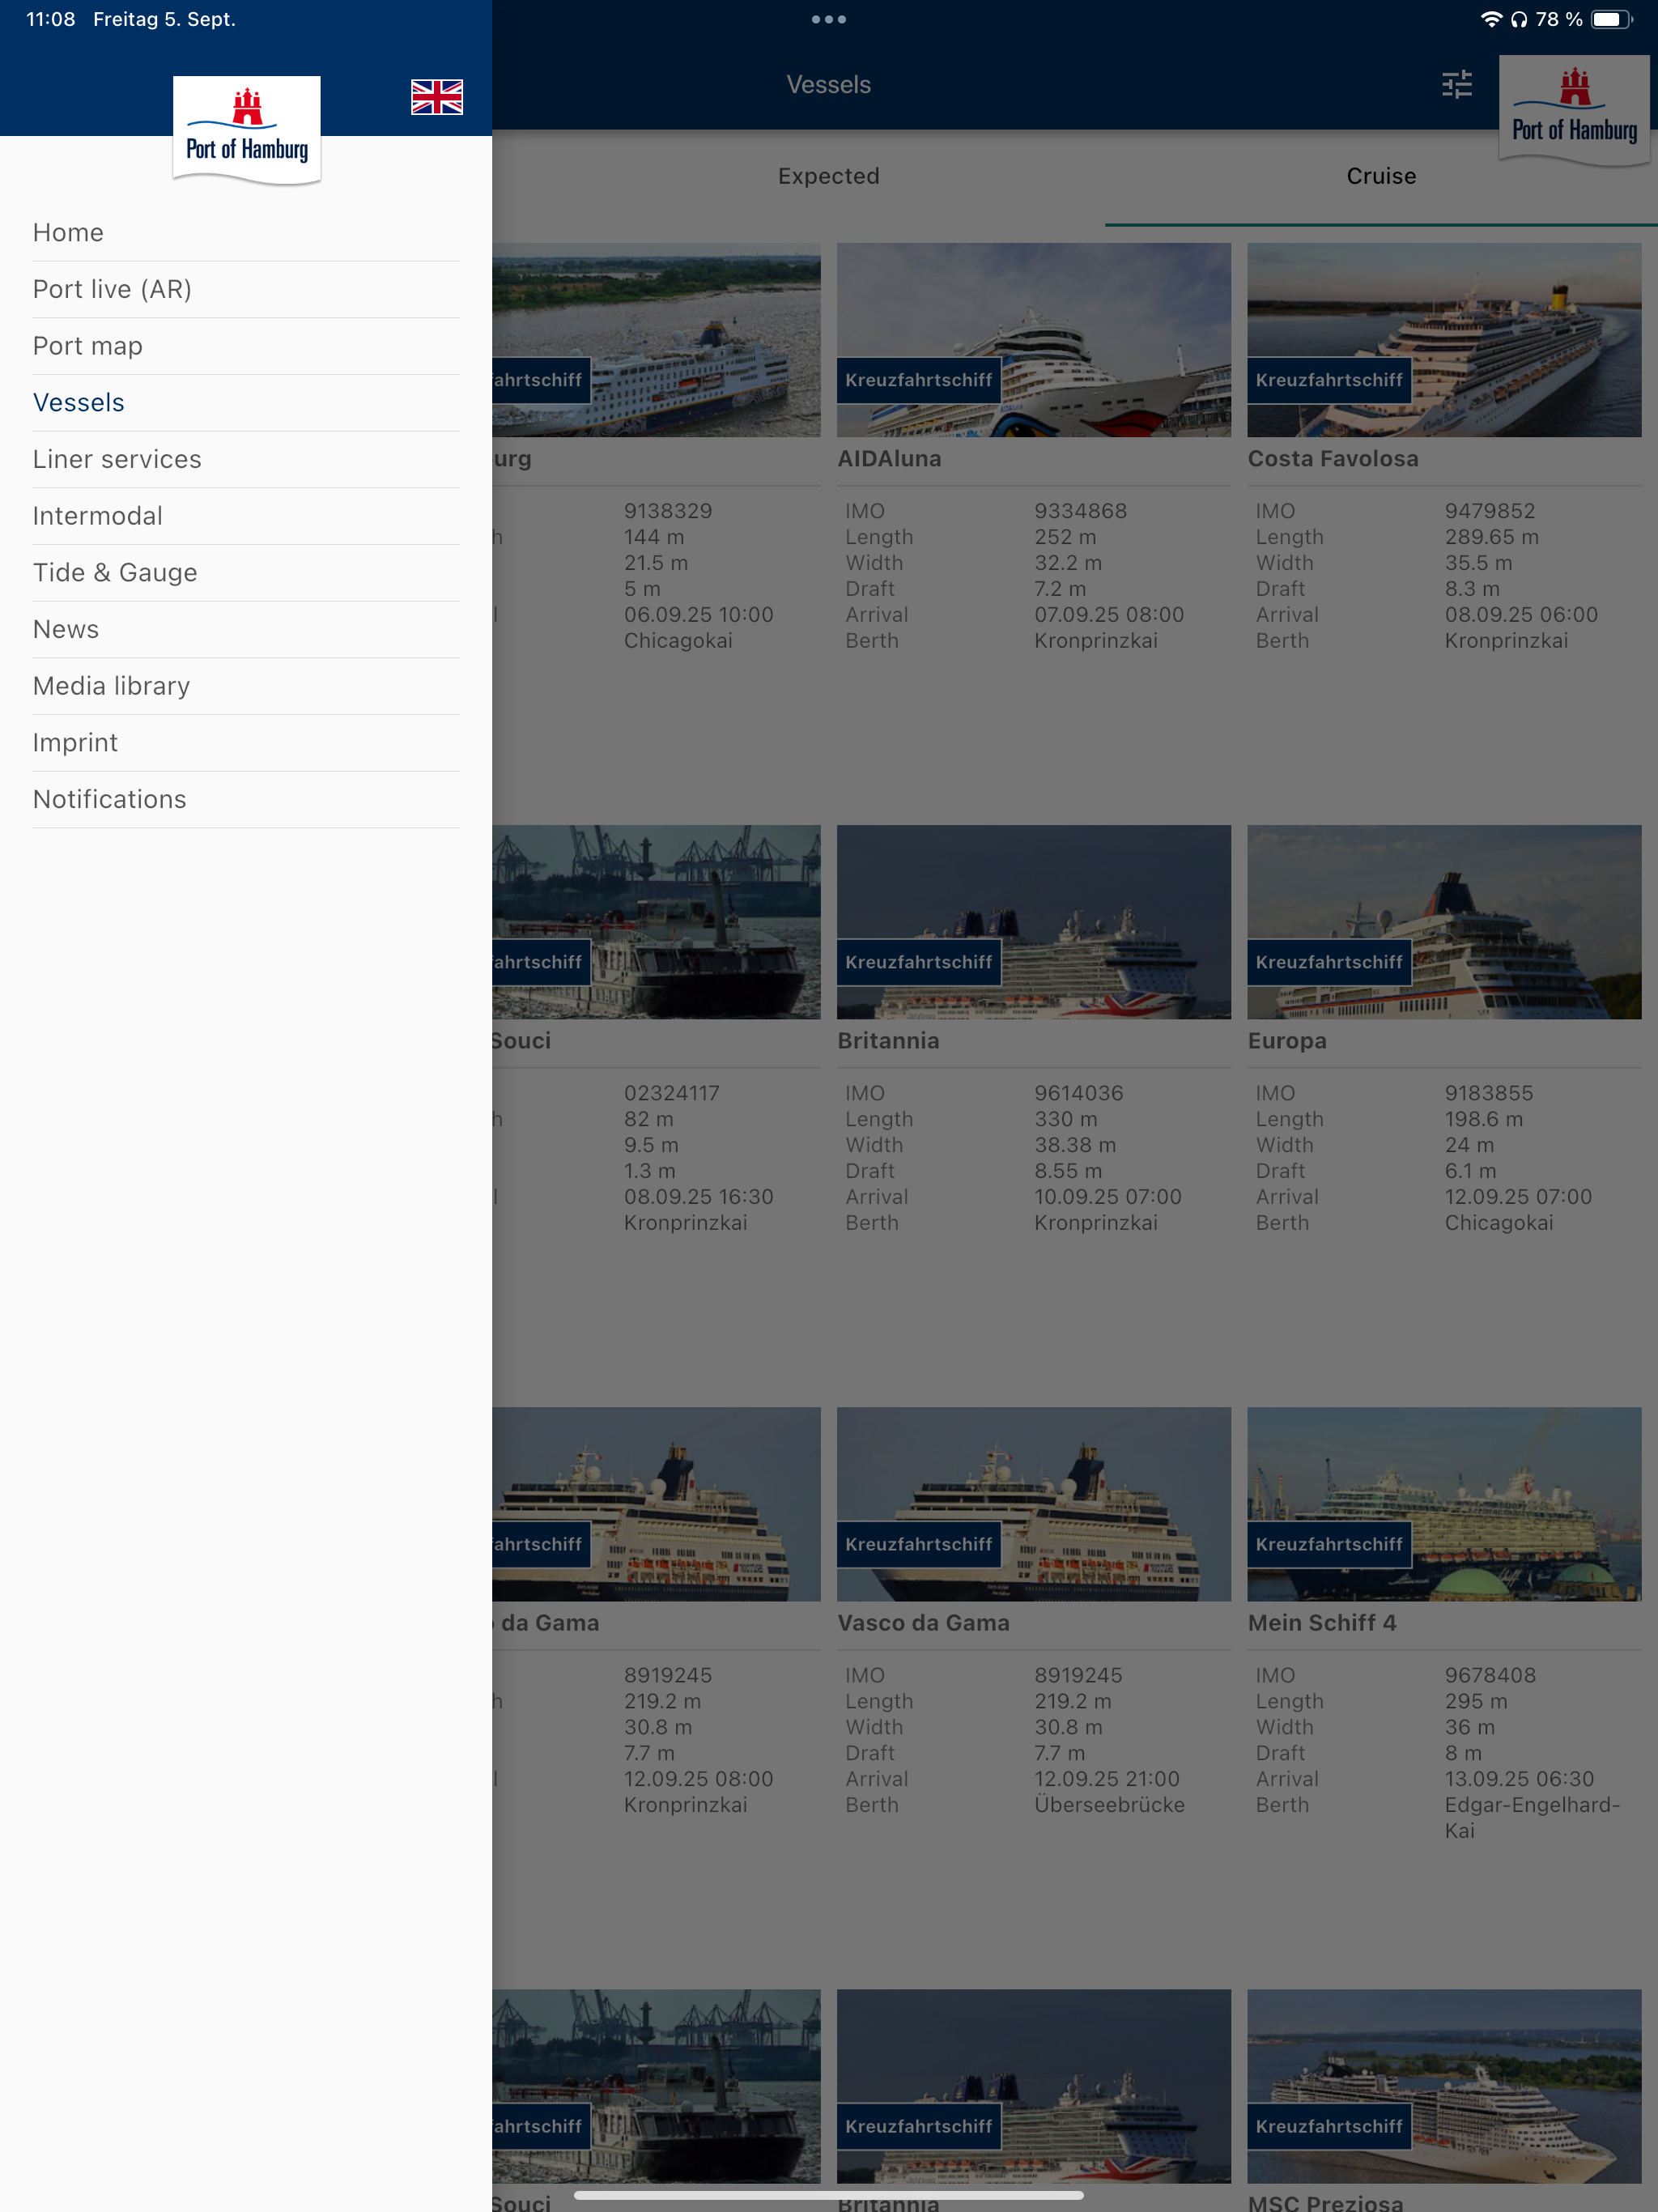Tap Britannia IMO 9614036
Image resolution: width=1658 pixels, height=2212 pixels.
1079,1093
